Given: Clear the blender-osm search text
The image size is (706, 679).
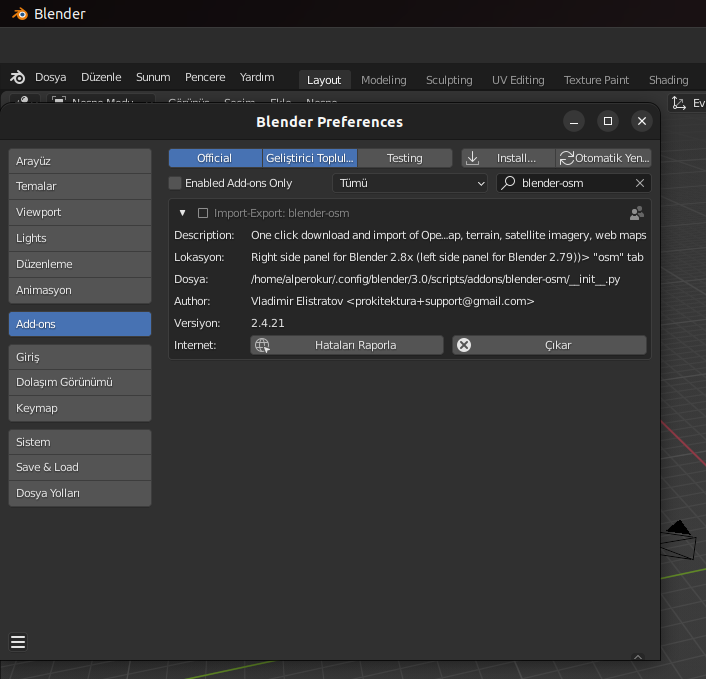Looking at the screenshot, I should 640,183.
